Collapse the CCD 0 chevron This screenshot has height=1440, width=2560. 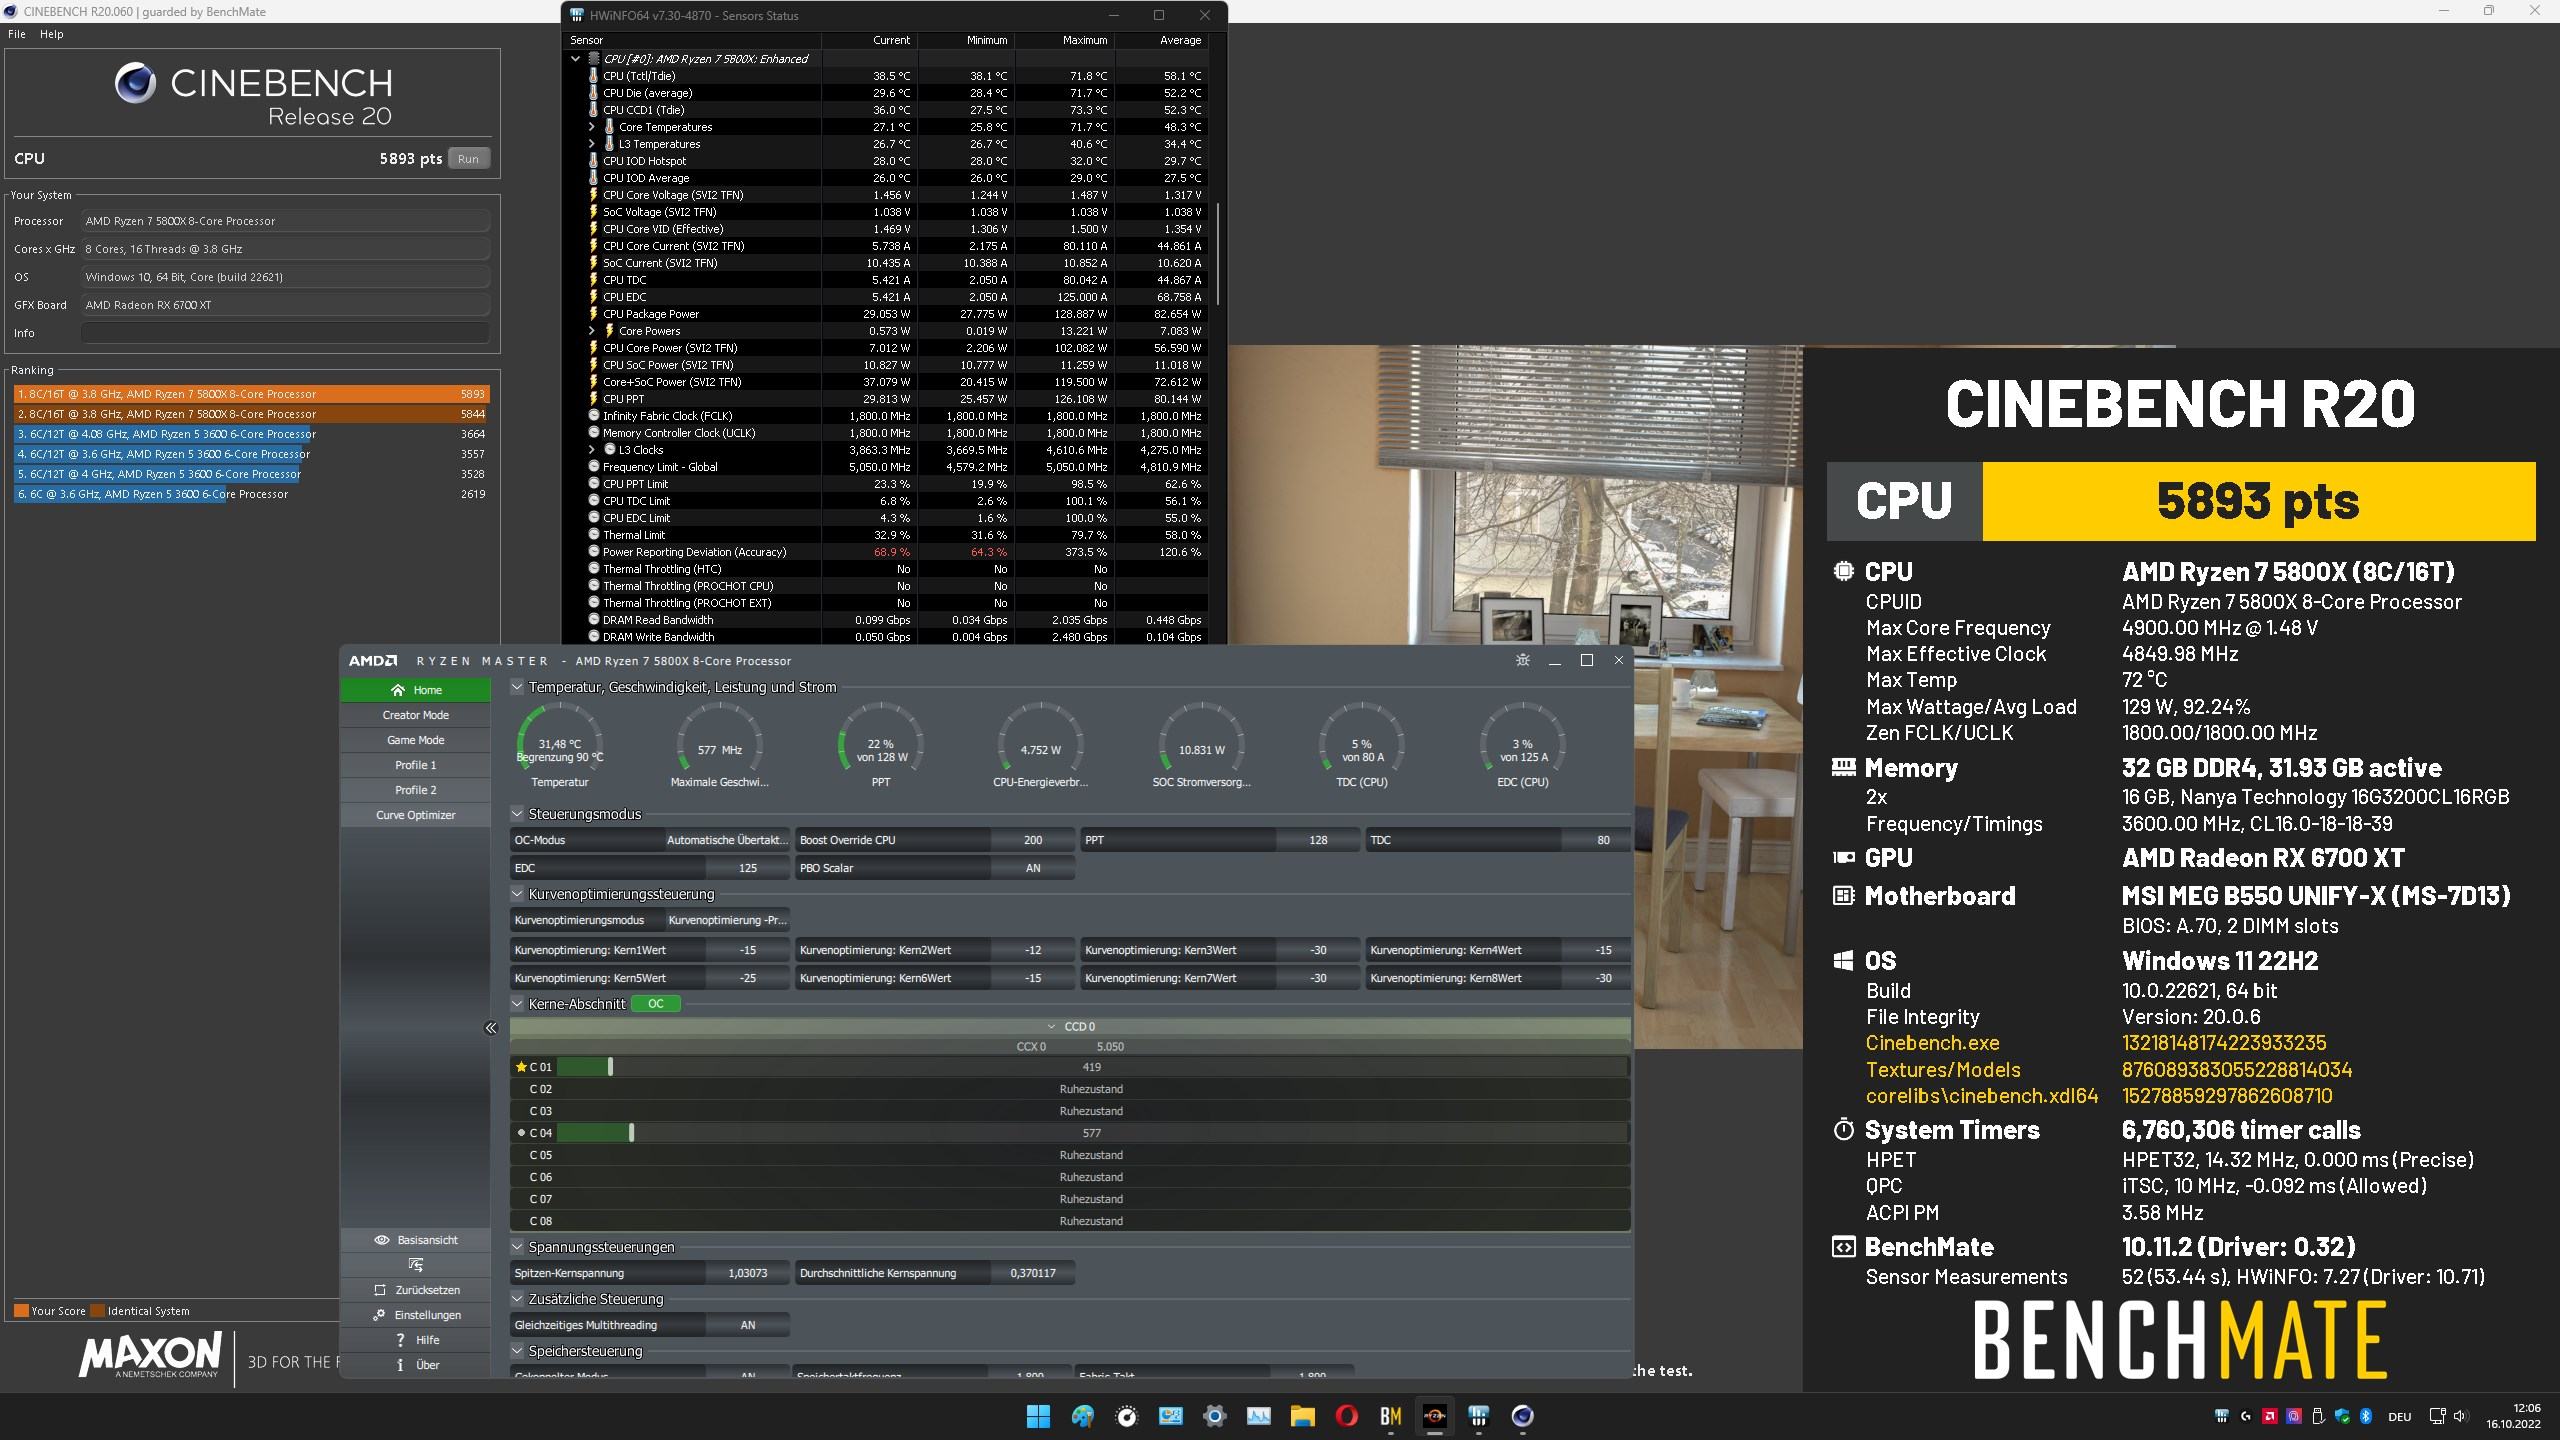(x=1051, y=1027)
